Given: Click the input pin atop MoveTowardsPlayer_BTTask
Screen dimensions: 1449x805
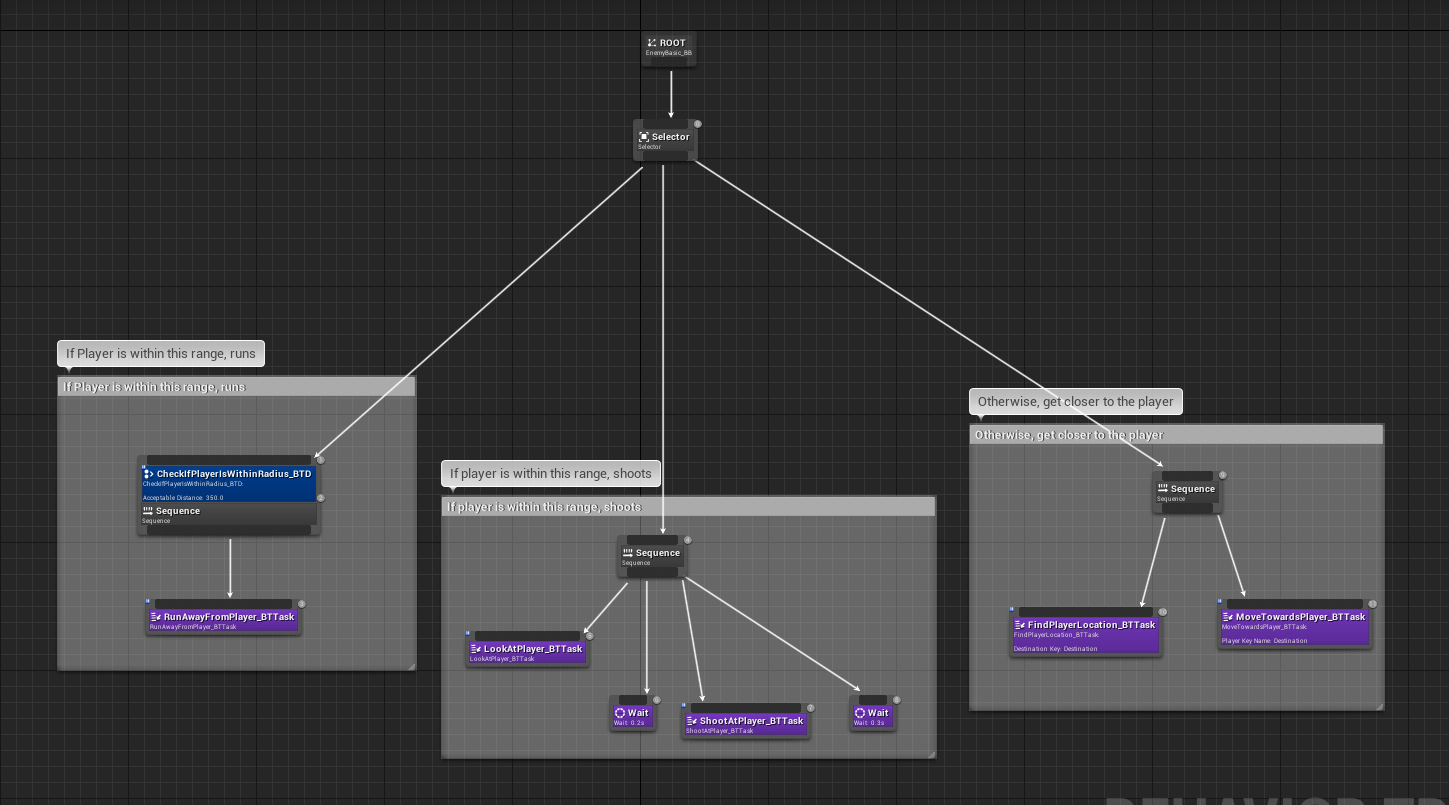Looking at the screenshot, I should point(1295,605).
